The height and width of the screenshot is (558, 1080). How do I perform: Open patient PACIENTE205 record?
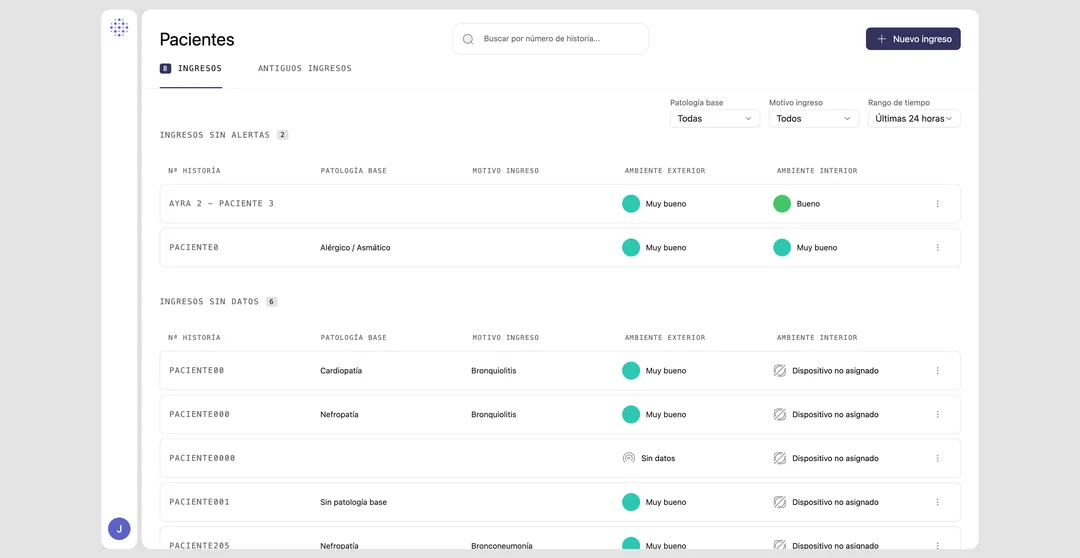[x=560, y=538]
